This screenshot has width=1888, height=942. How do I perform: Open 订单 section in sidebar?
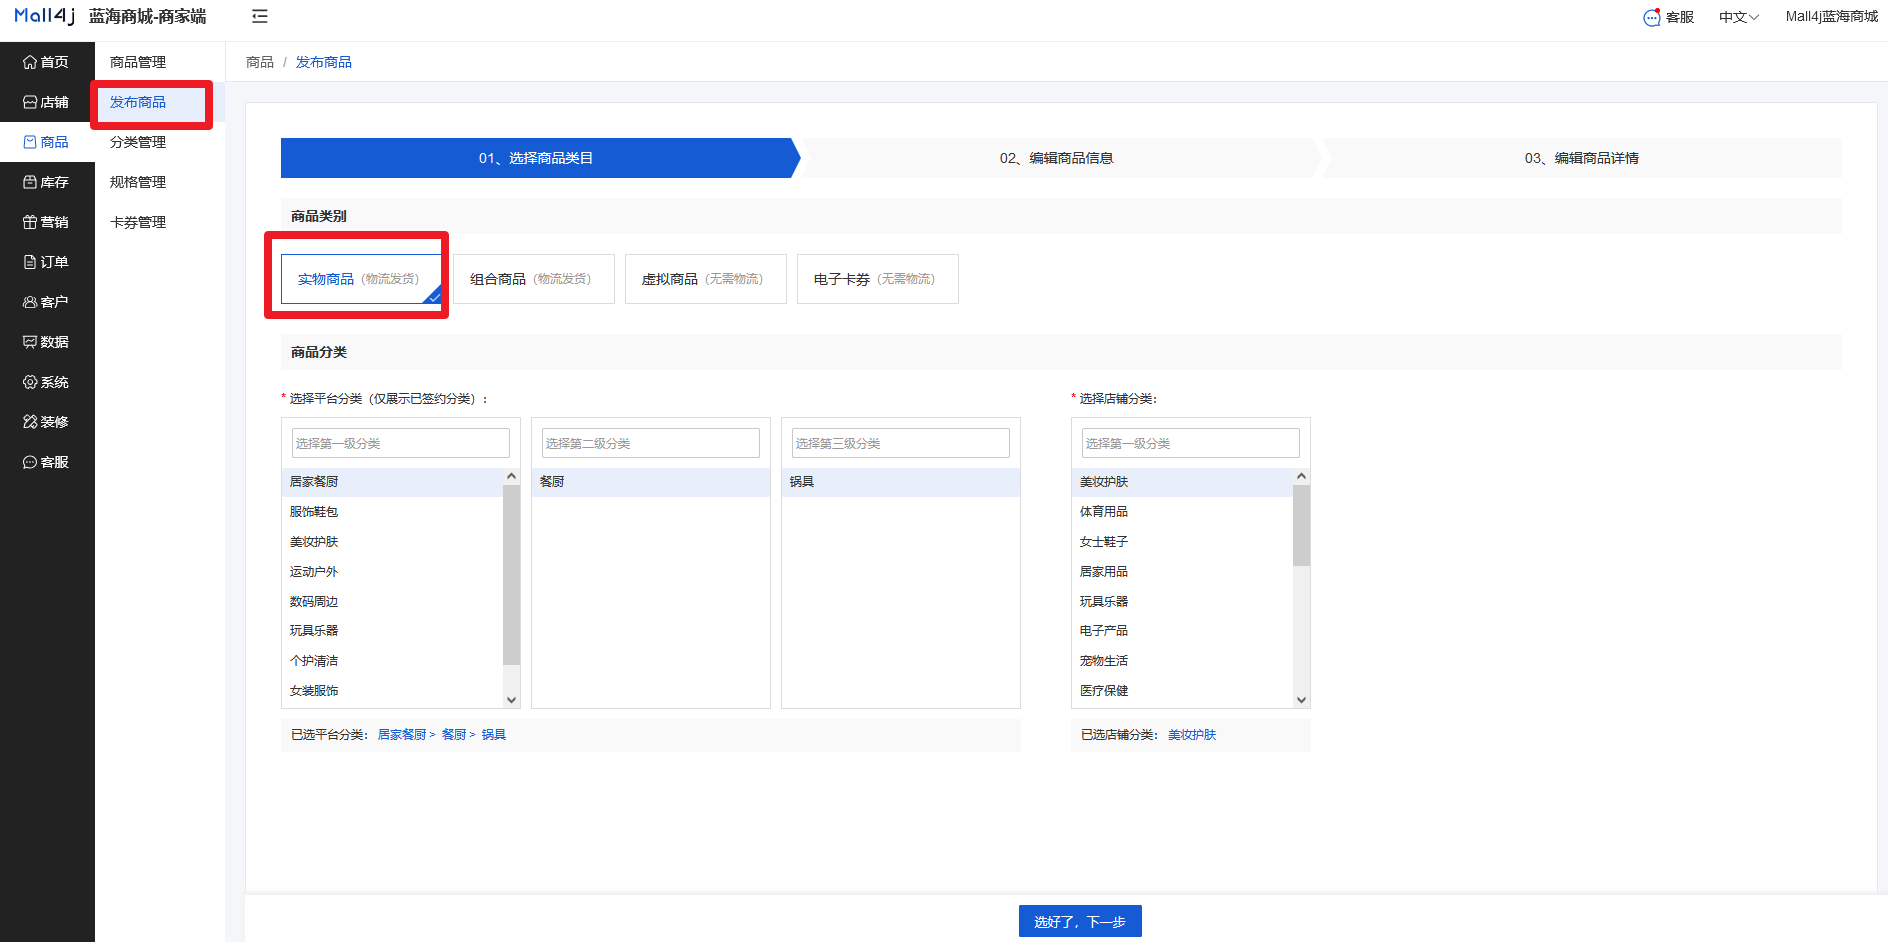(47, 262)
